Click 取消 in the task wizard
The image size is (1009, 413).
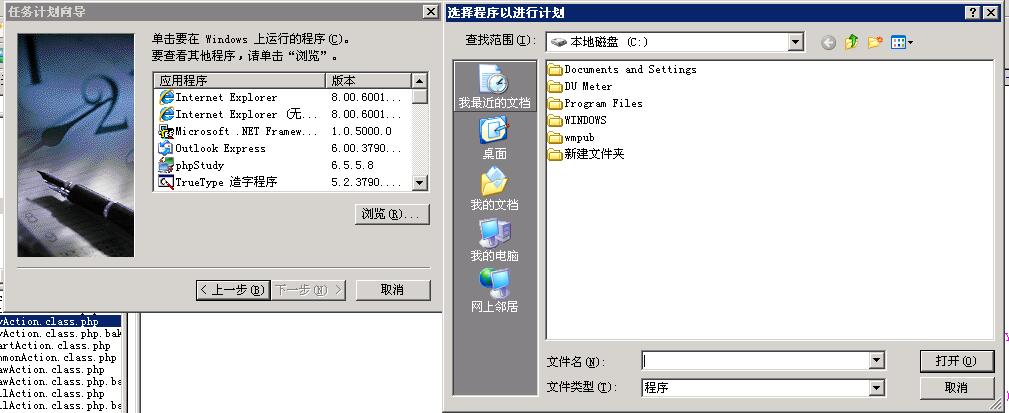click(x=393, y=290)
